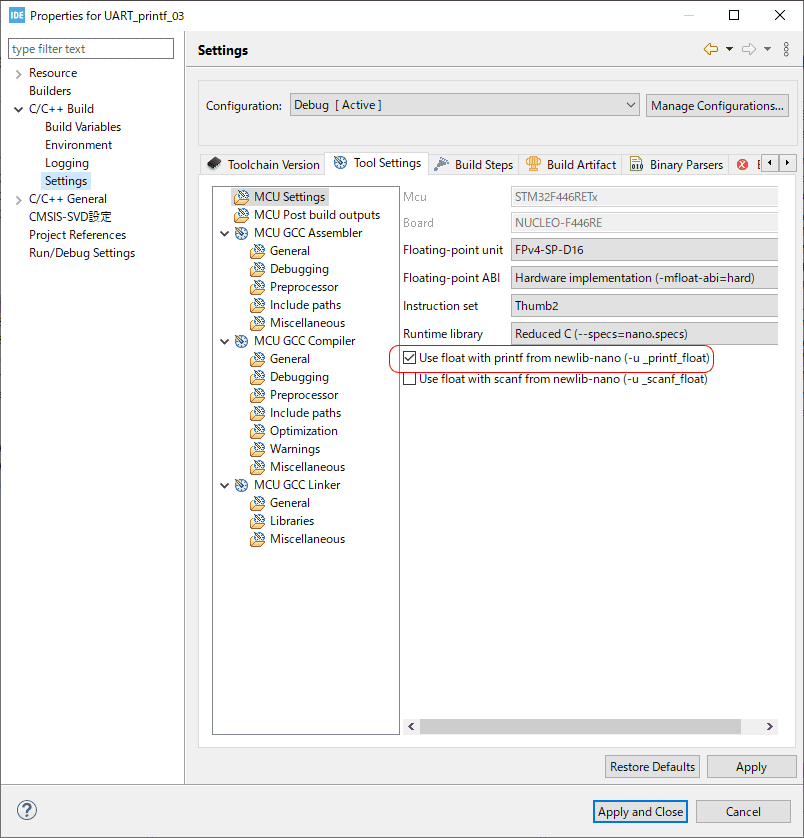Screen dimensions: 804x838
Task: Click the MCU GCC Linker tool icon
Action: (242, 485)
